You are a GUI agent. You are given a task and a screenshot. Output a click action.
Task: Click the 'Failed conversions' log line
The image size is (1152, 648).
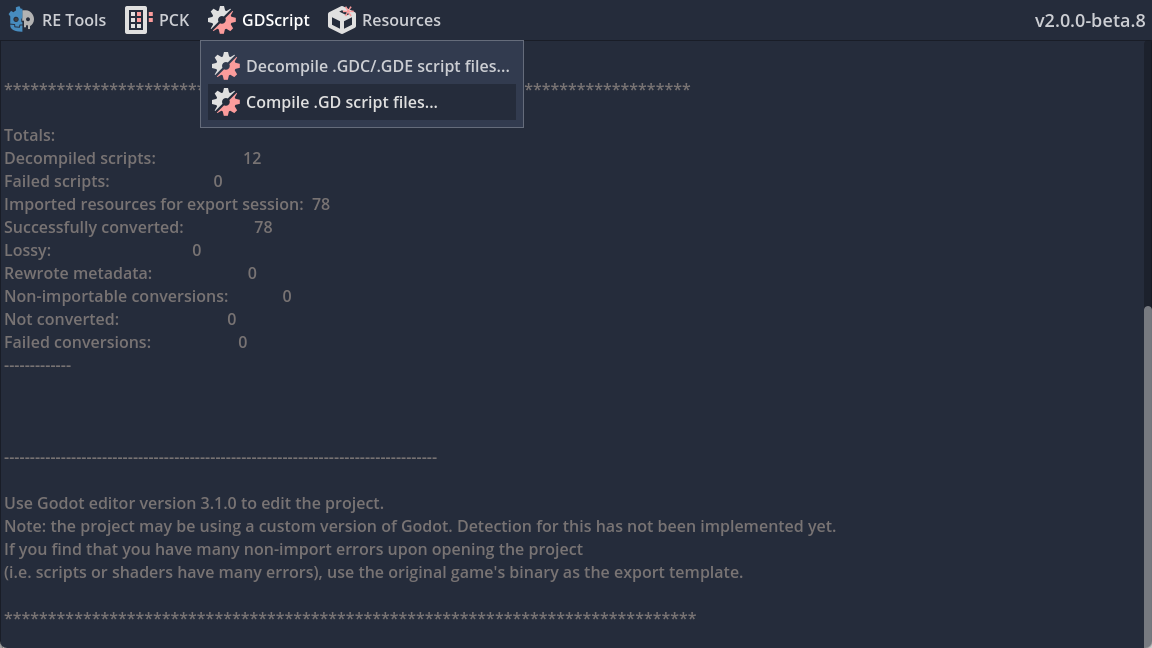(x=125, y=342)
